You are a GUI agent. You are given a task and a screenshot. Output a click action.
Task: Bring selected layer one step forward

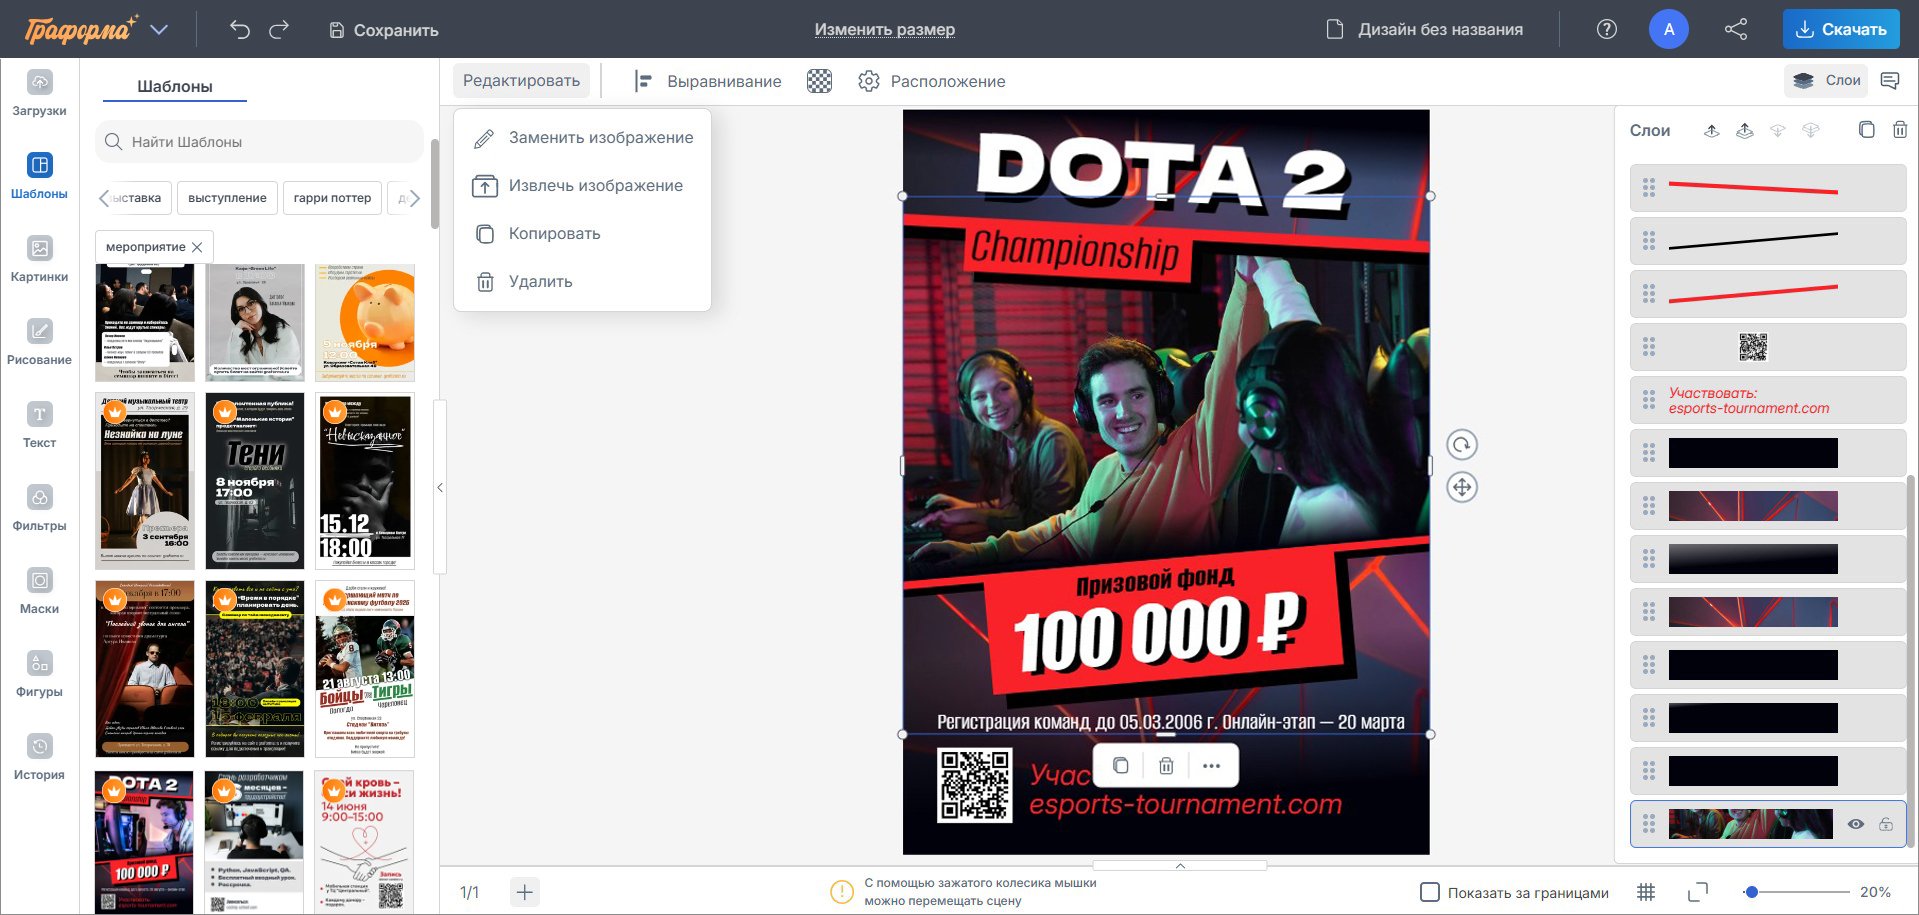1712,130
